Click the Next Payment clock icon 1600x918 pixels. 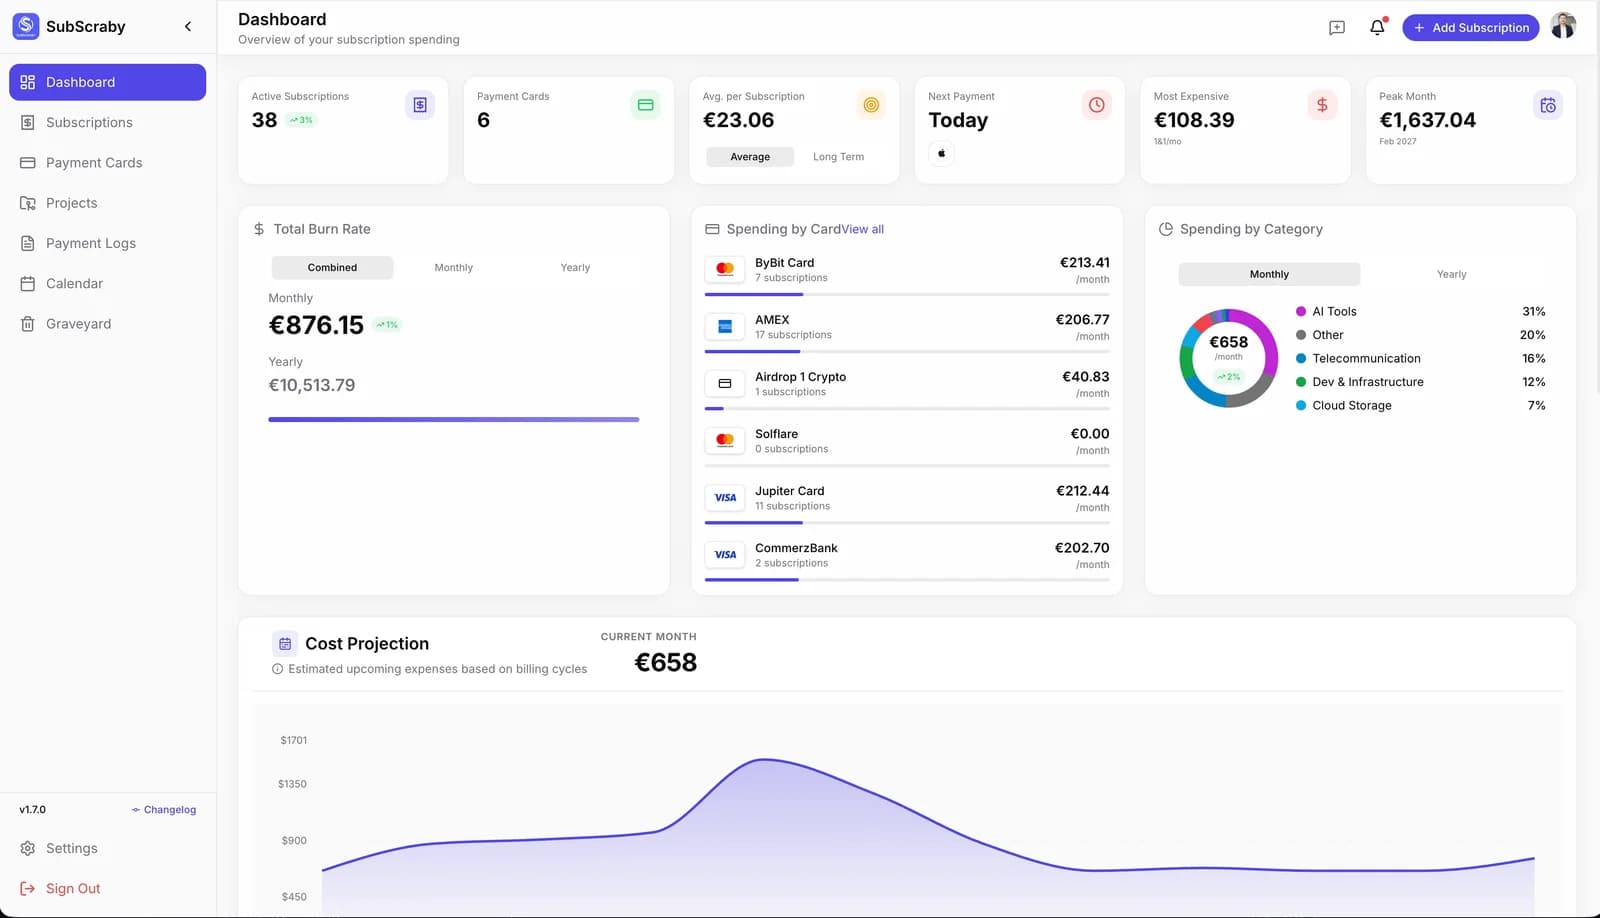click(x=1097, y=105)
